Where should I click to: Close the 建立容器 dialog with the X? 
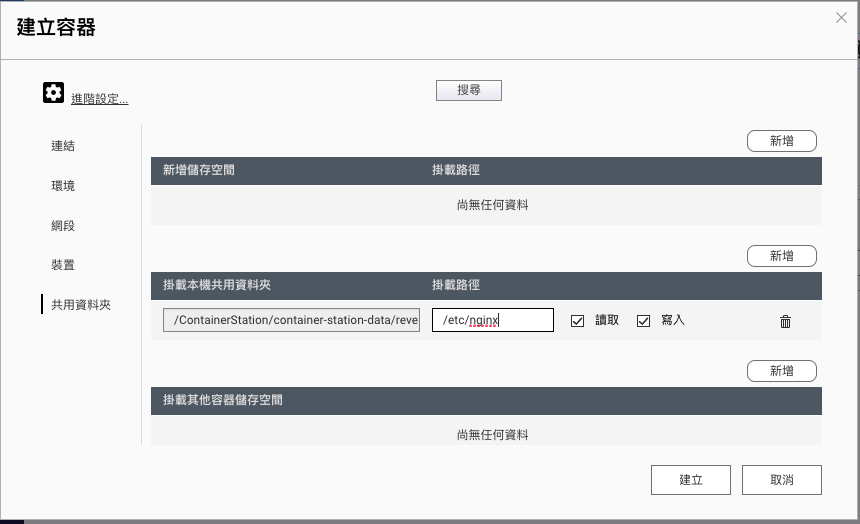pyautogui.click(x=841, y=18)
